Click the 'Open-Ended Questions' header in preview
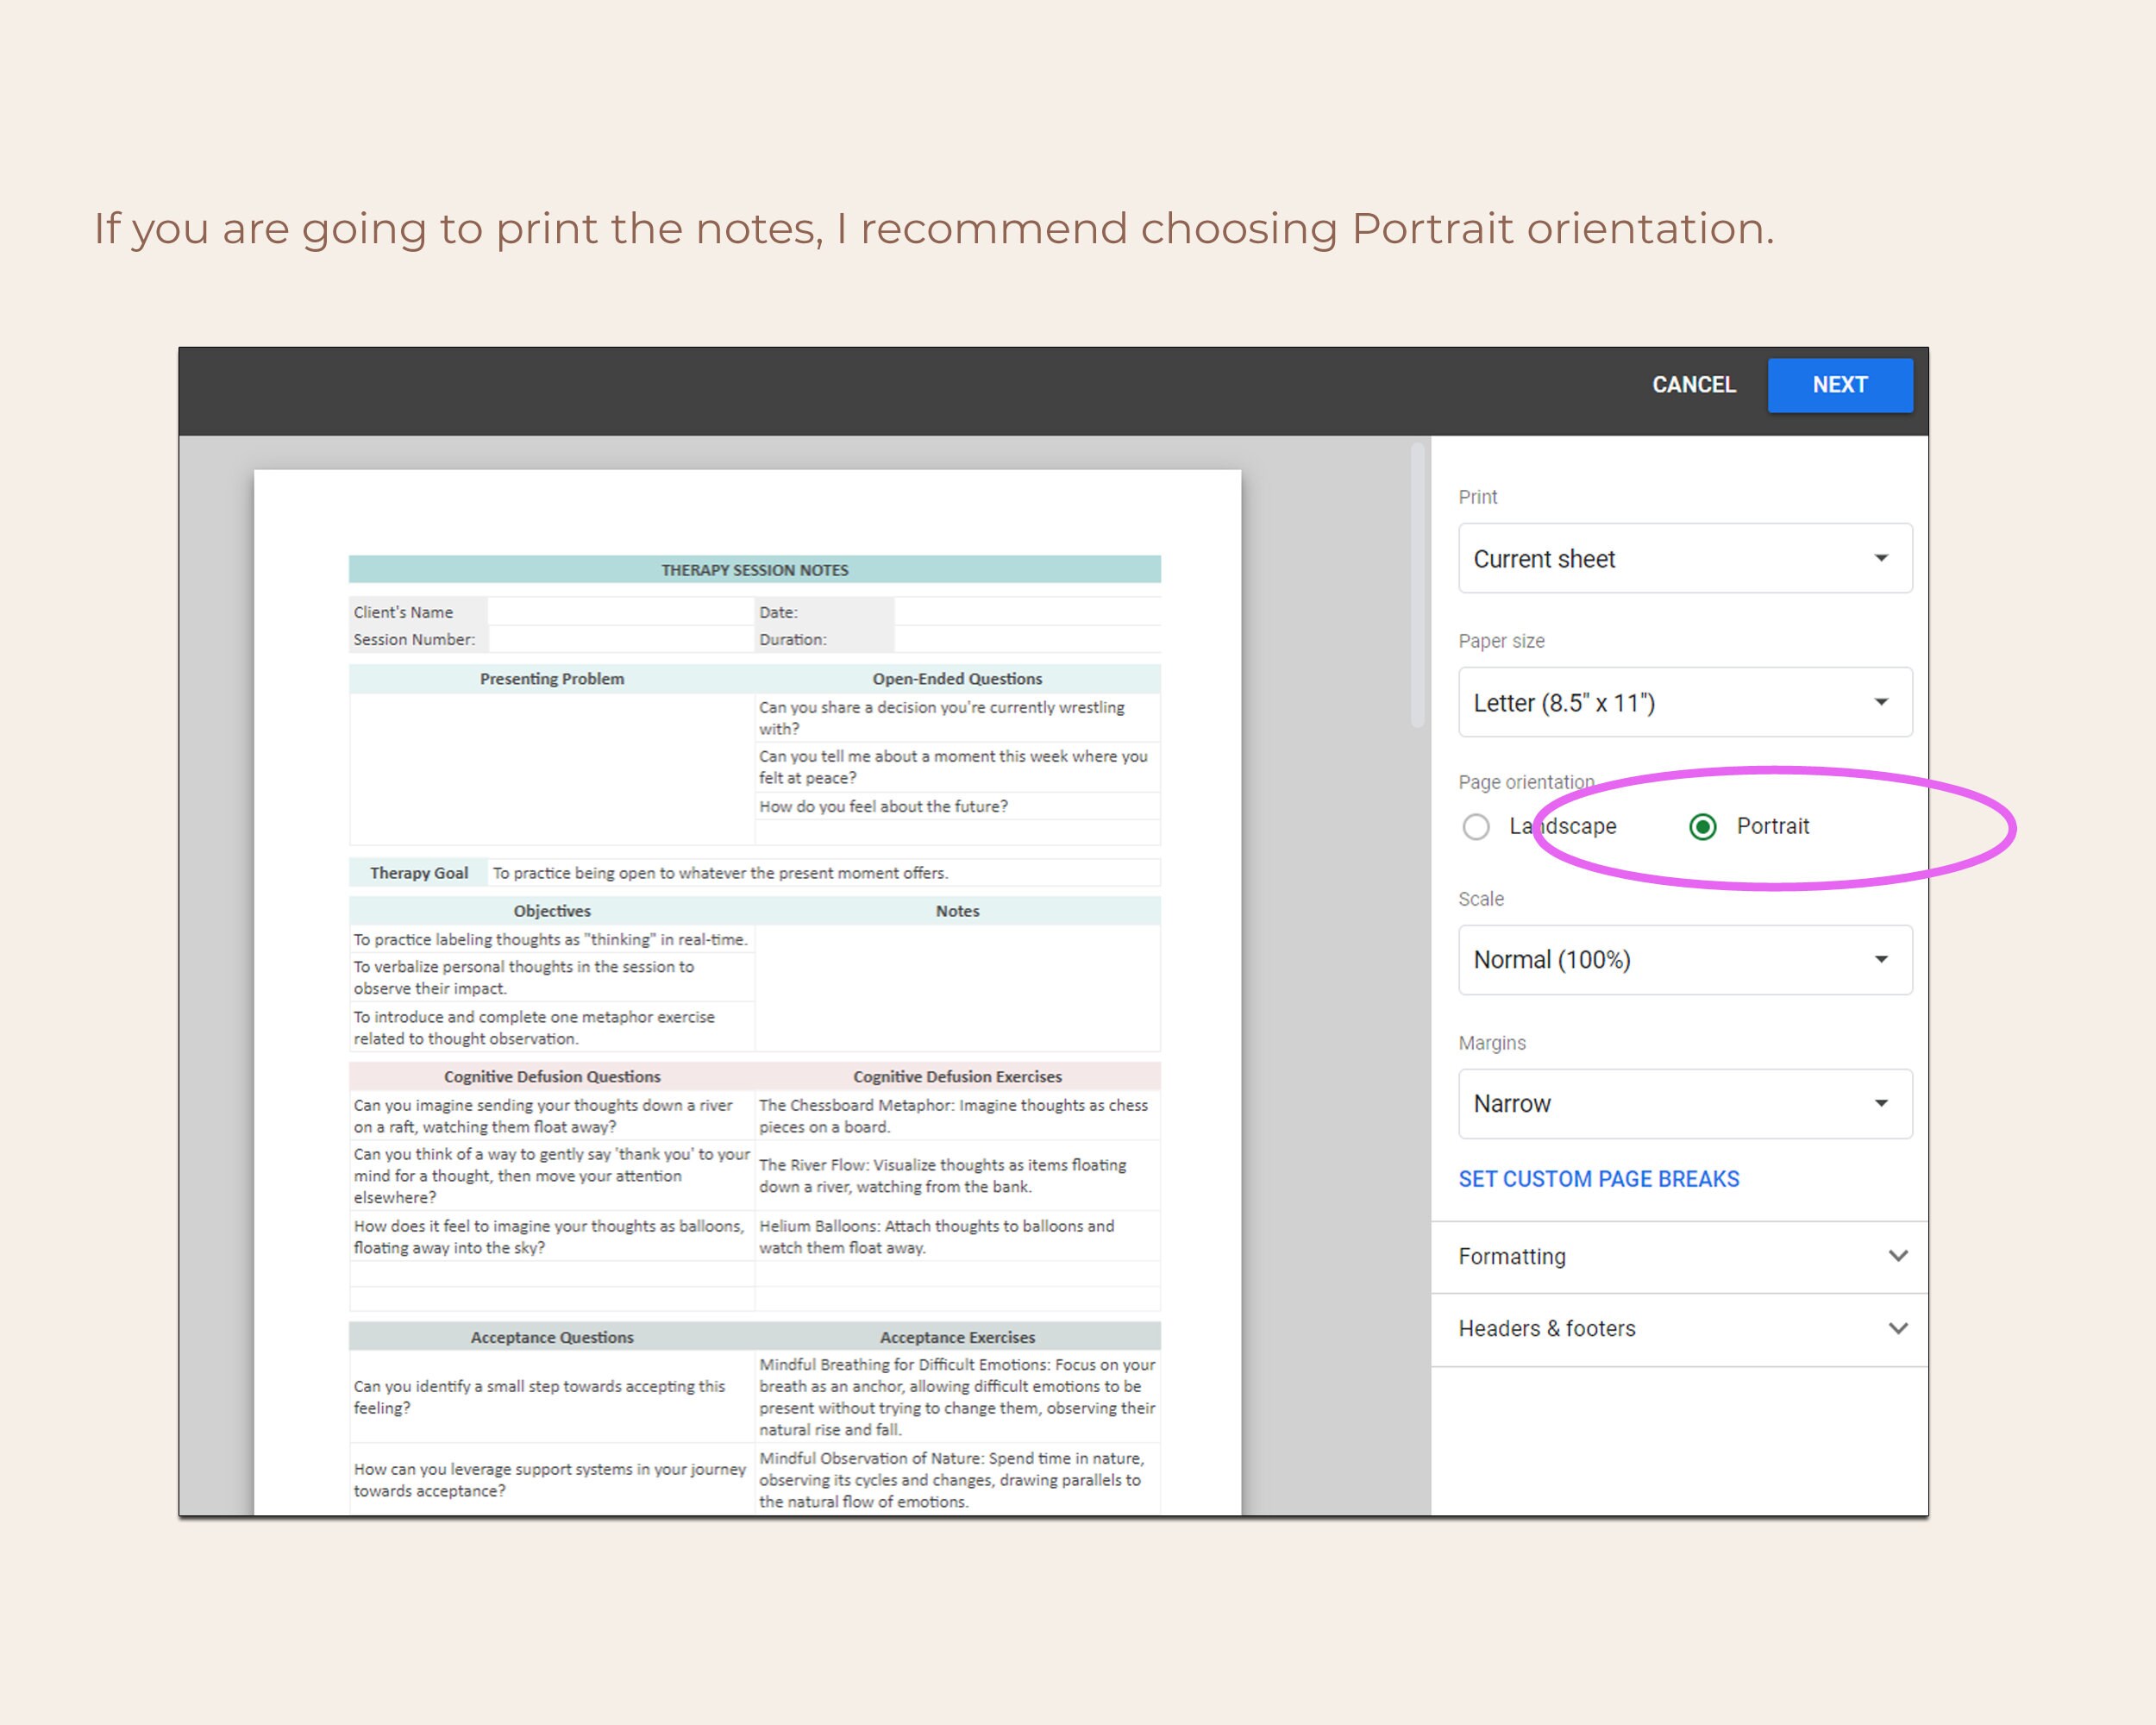This screenshot has width=2156, height=1725. coord(957,679)
